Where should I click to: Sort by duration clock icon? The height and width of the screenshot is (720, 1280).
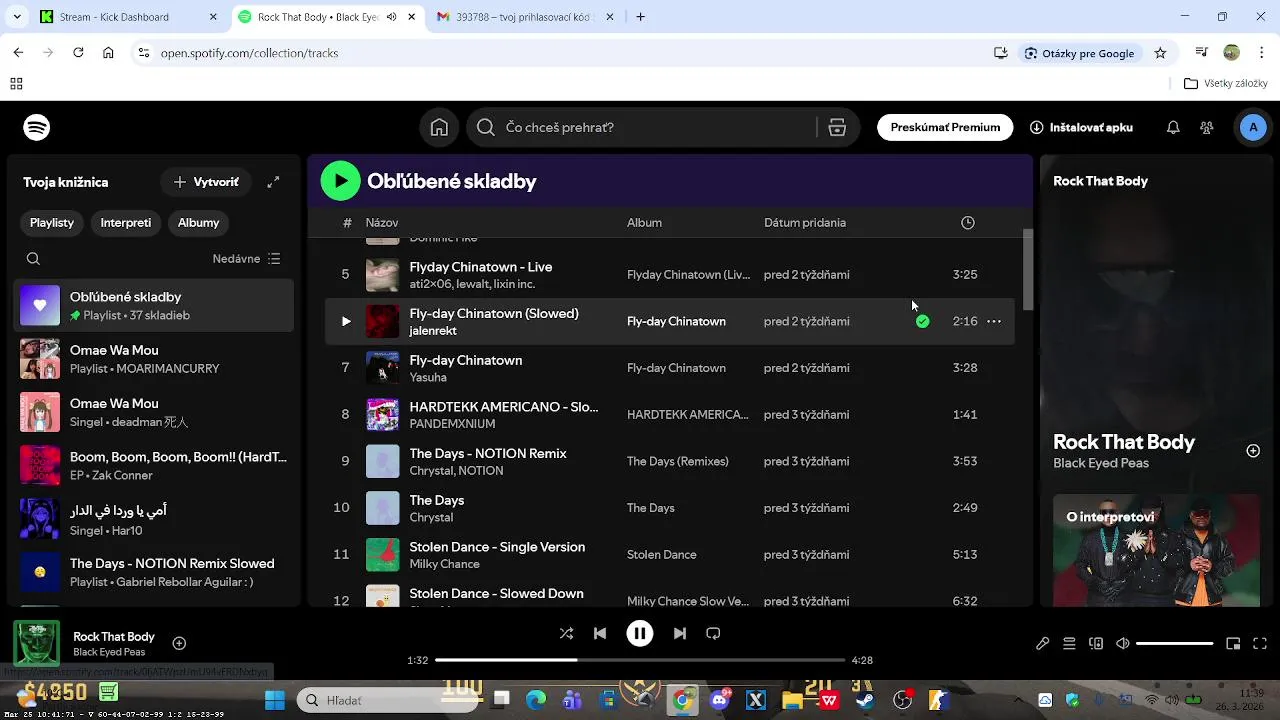[967, 222]
